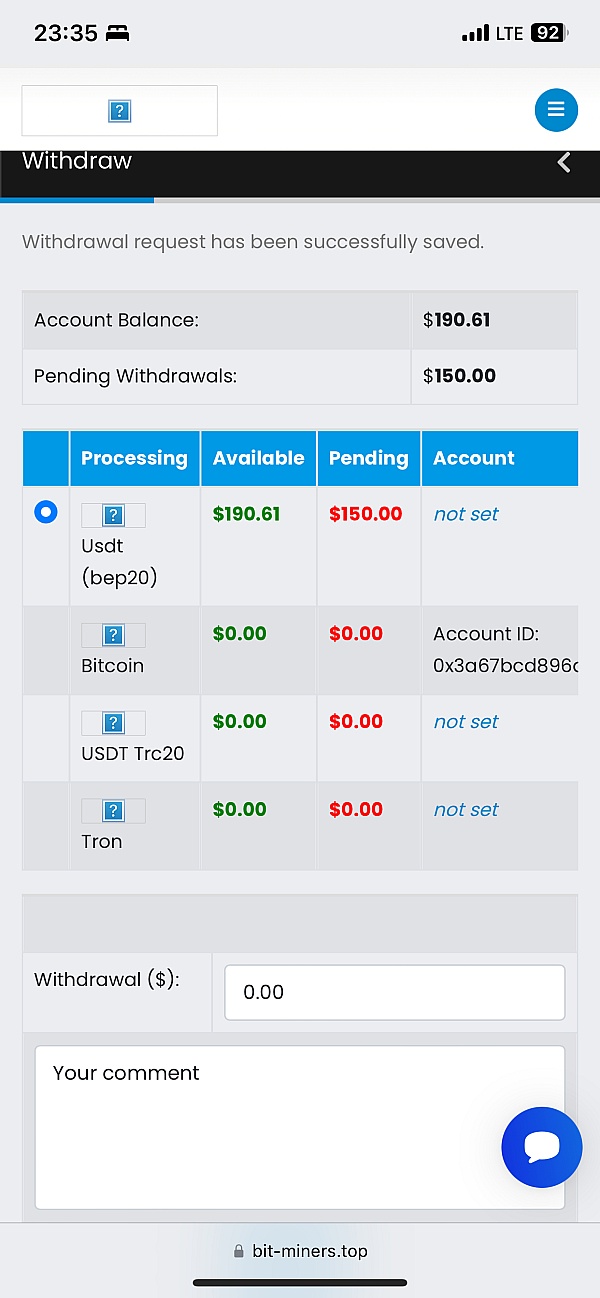Click the Withdrawal amount input field
Viewport: 600px width, 1298px height.
pyautogui.click(x=394, y=991)
